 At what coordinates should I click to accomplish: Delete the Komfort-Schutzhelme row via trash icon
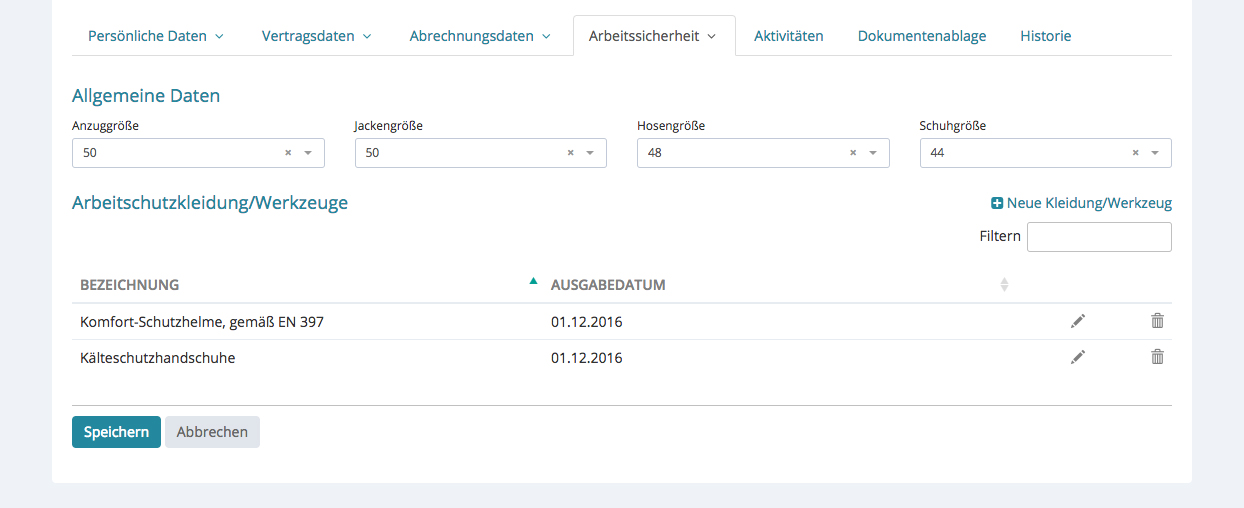[1157, 321]
